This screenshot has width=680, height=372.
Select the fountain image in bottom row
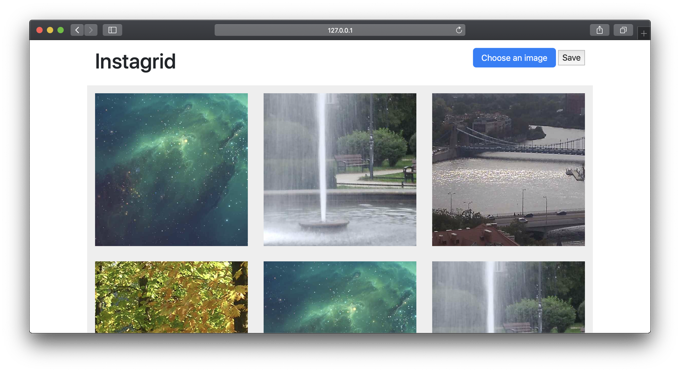[508, 297]
